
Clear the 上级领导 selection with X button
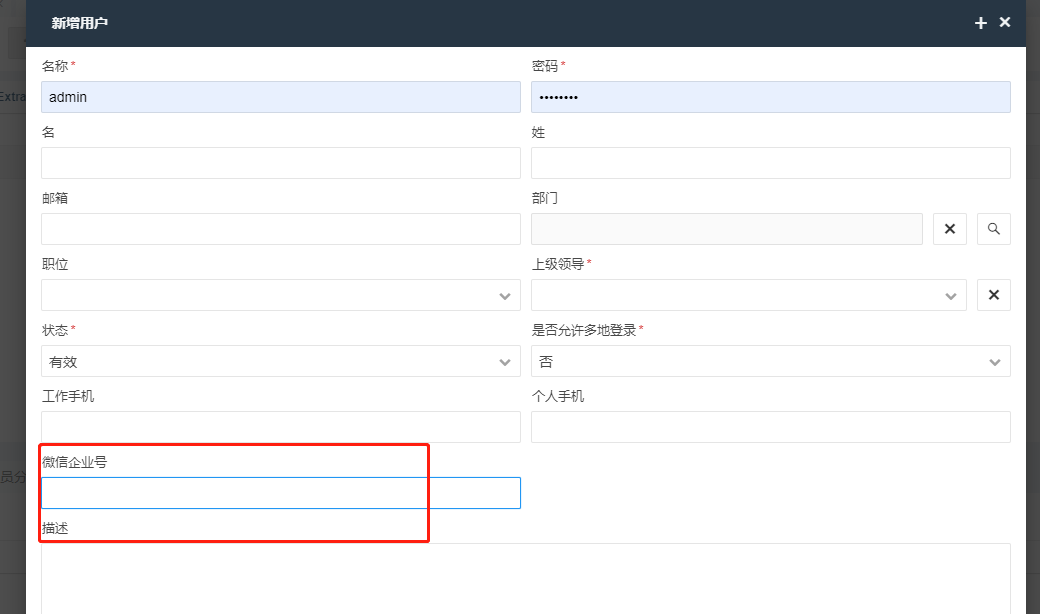point(994,295)
